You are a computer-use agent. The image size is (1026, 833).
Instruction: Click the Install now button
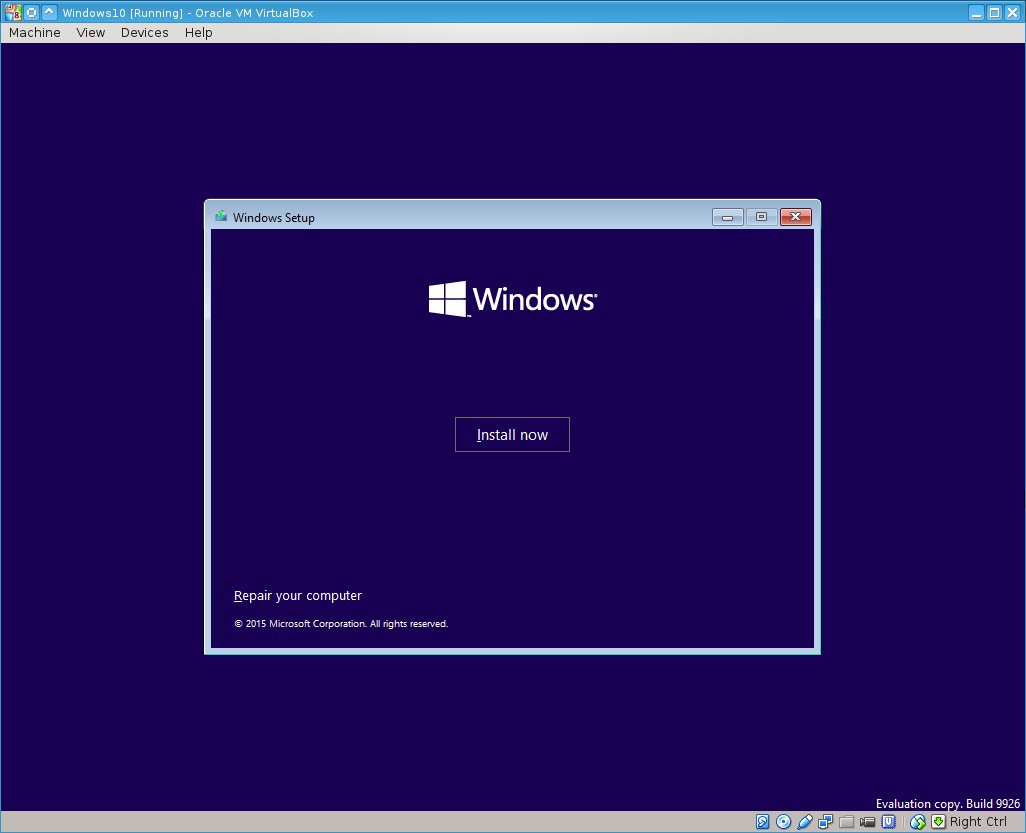[x=512, y=434]
